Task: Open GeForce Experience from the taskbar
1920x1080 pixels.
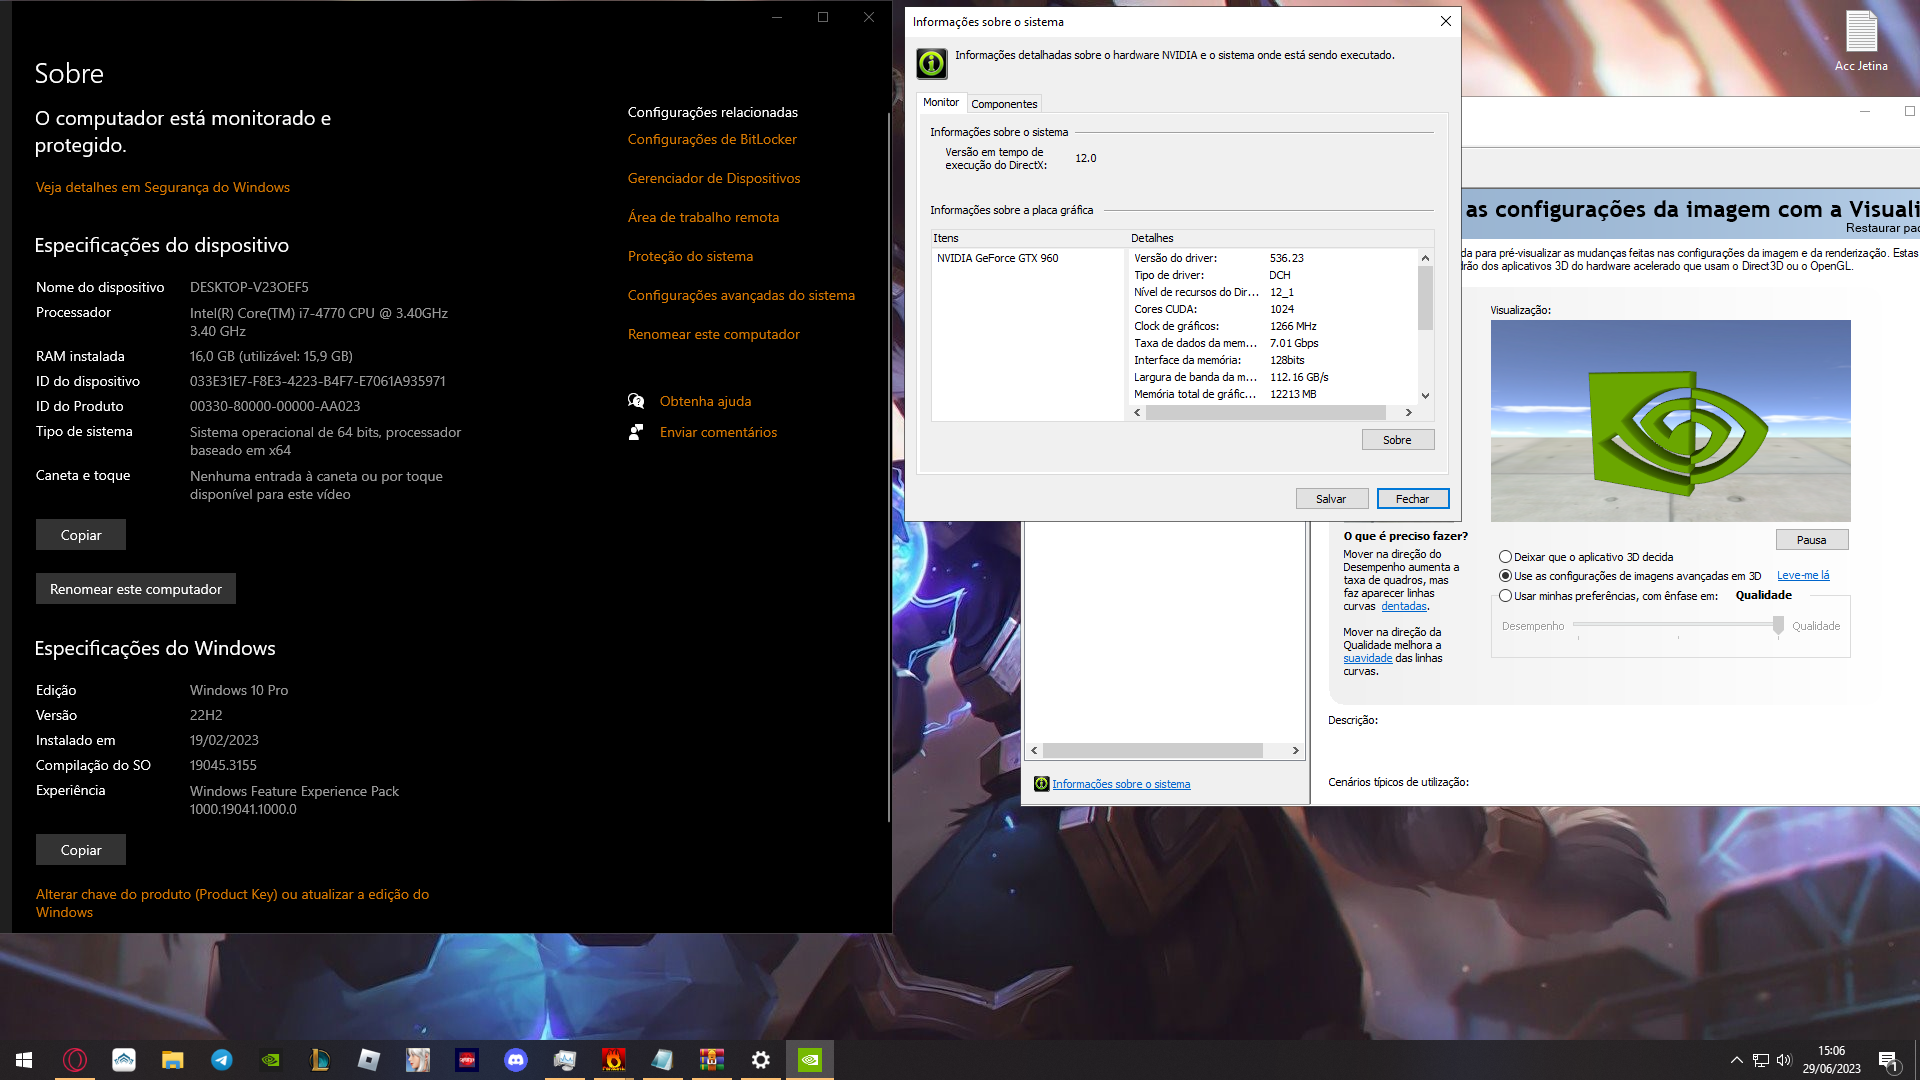Action: pyautogui.click(x=271, y=1060)
